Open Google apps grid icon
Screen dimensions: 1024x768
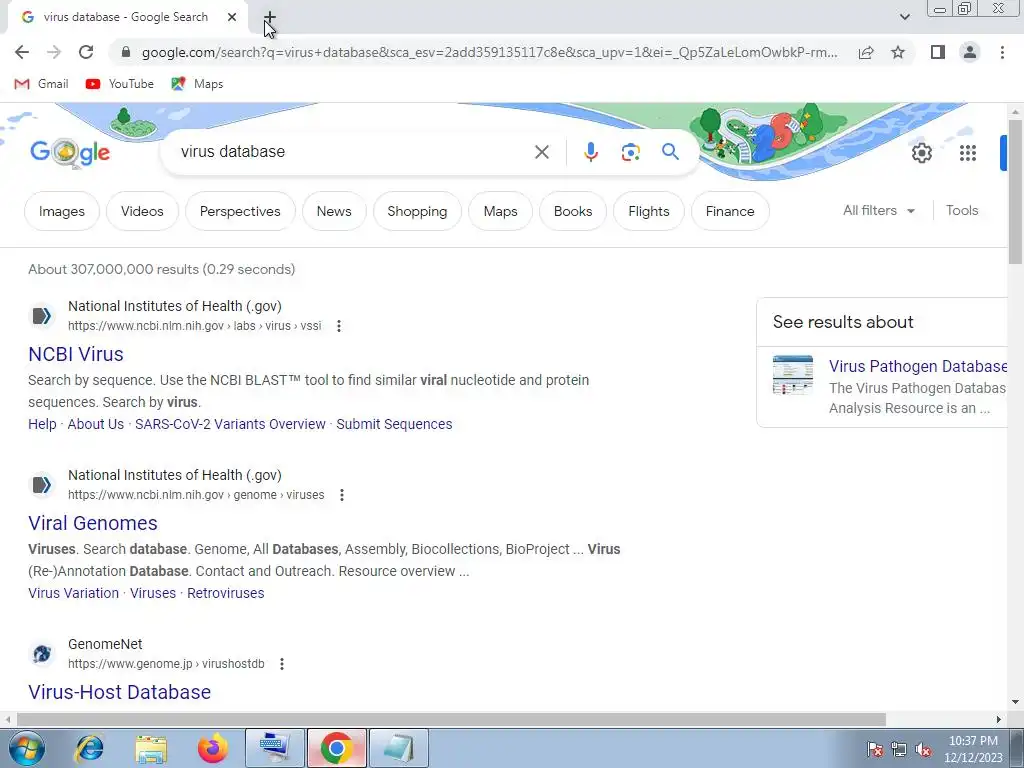coord(968,153)
